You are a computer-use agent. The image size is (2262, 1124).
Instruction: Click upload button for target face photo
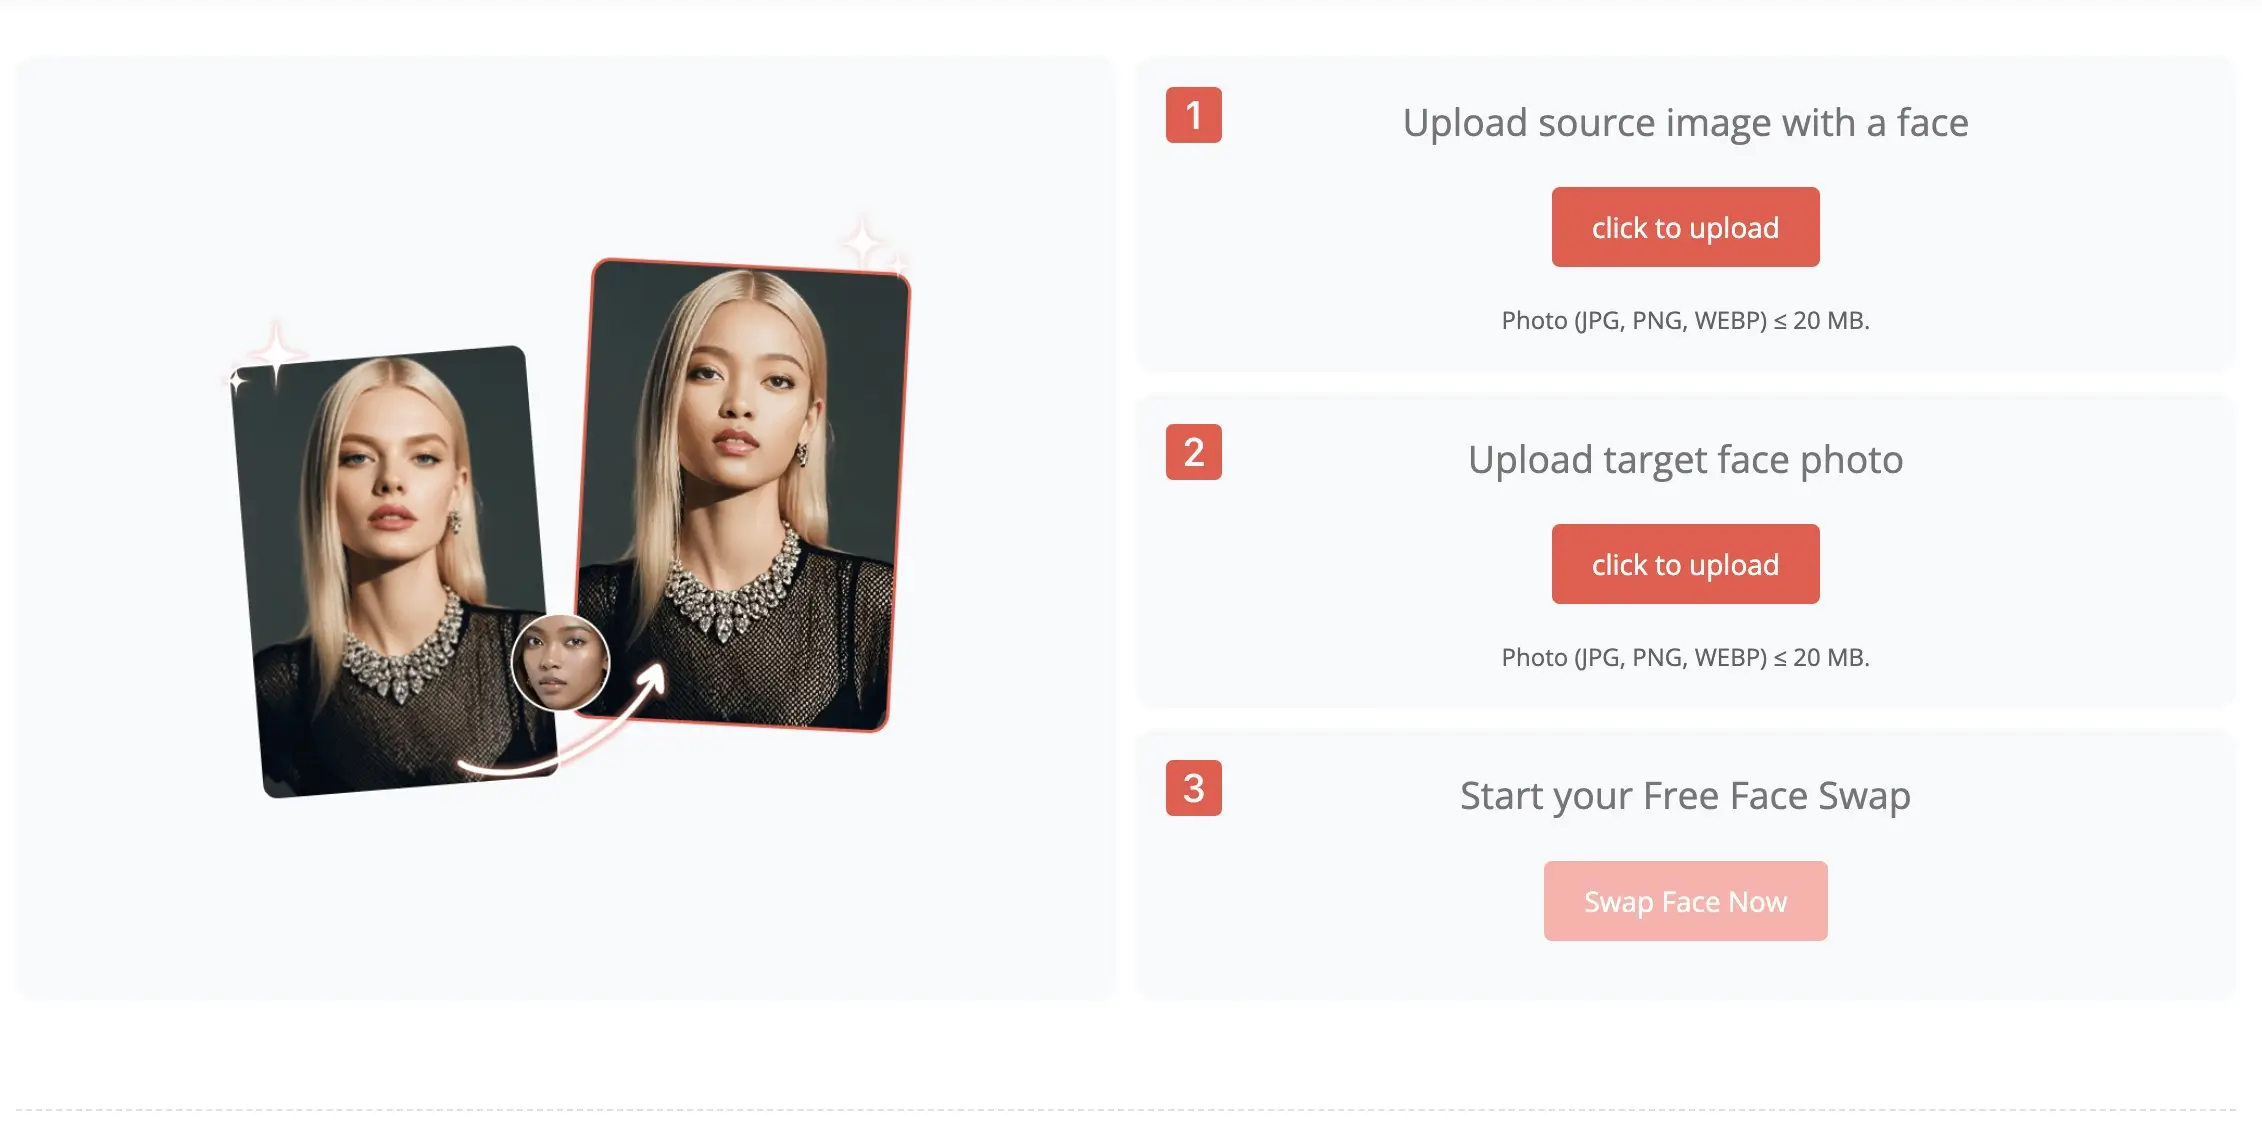(x=1685, y=564)
